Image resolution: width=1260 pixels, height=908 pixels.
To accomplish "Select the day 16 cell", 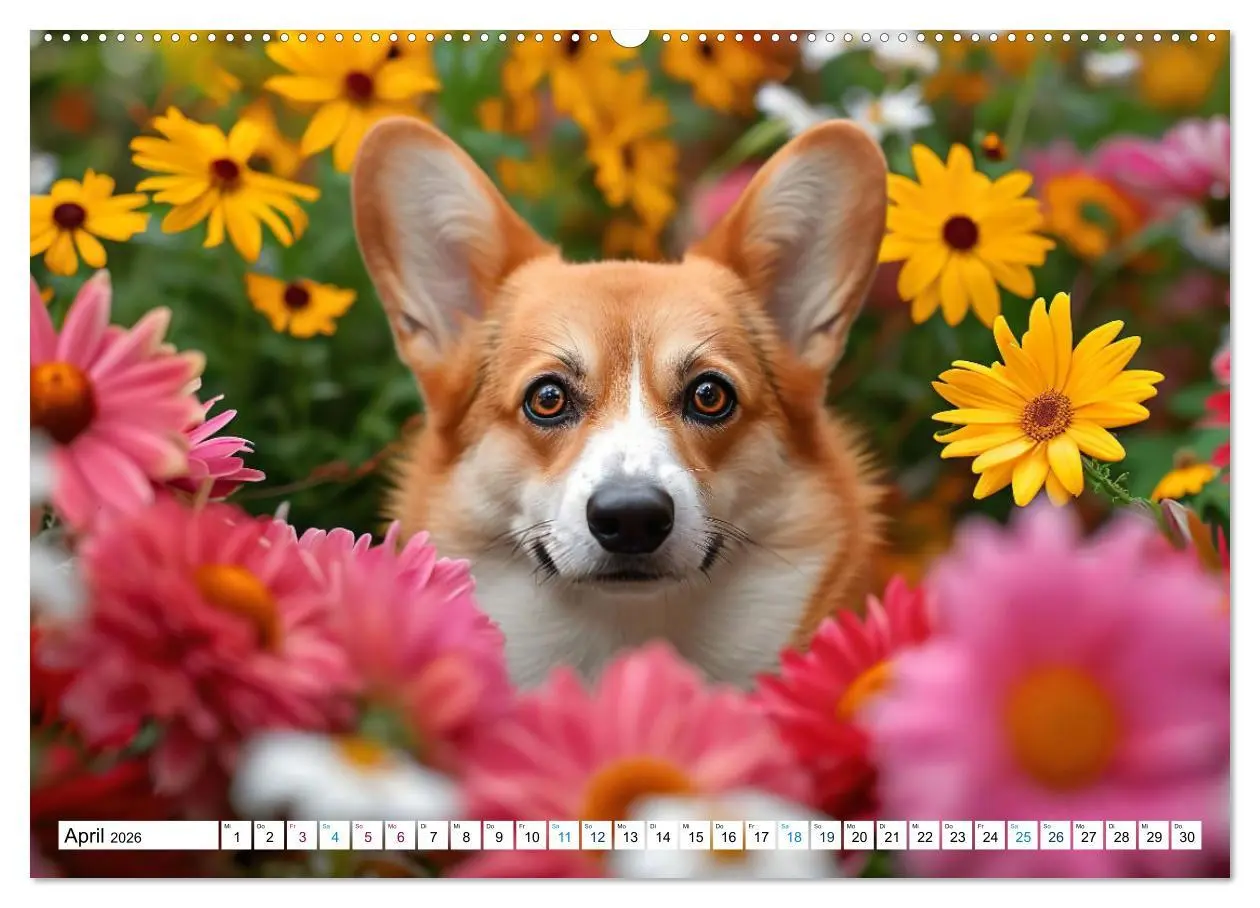I will [728, 836].
